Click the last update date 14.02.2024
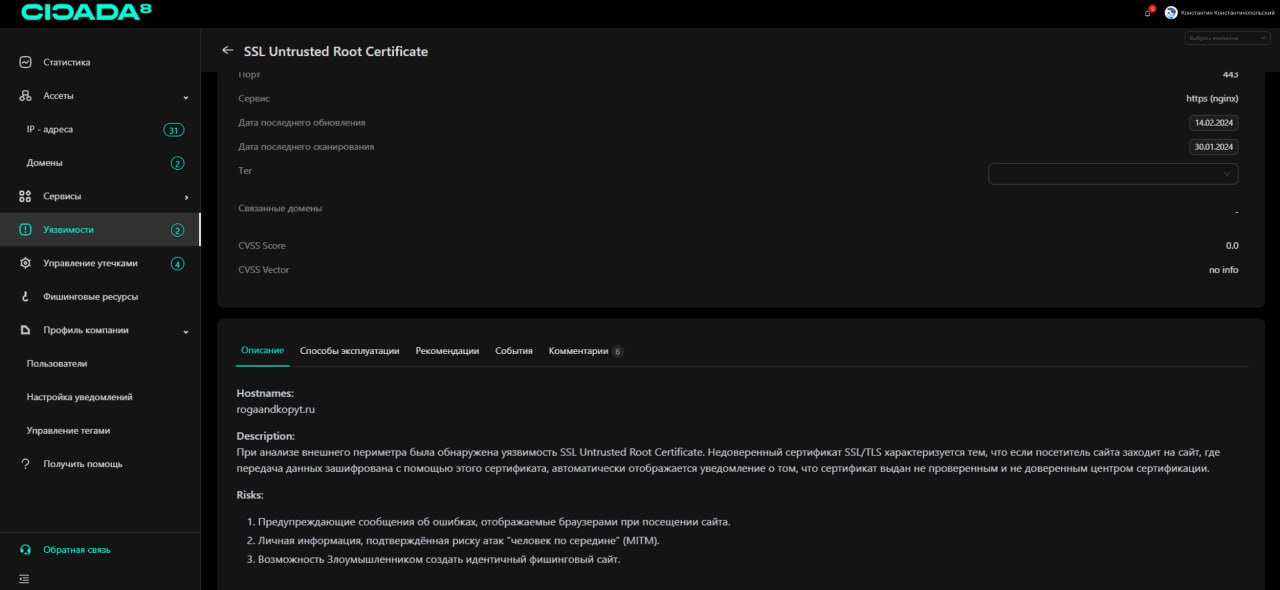The width and height of the screenshot is (1280, 590). 1213,123
